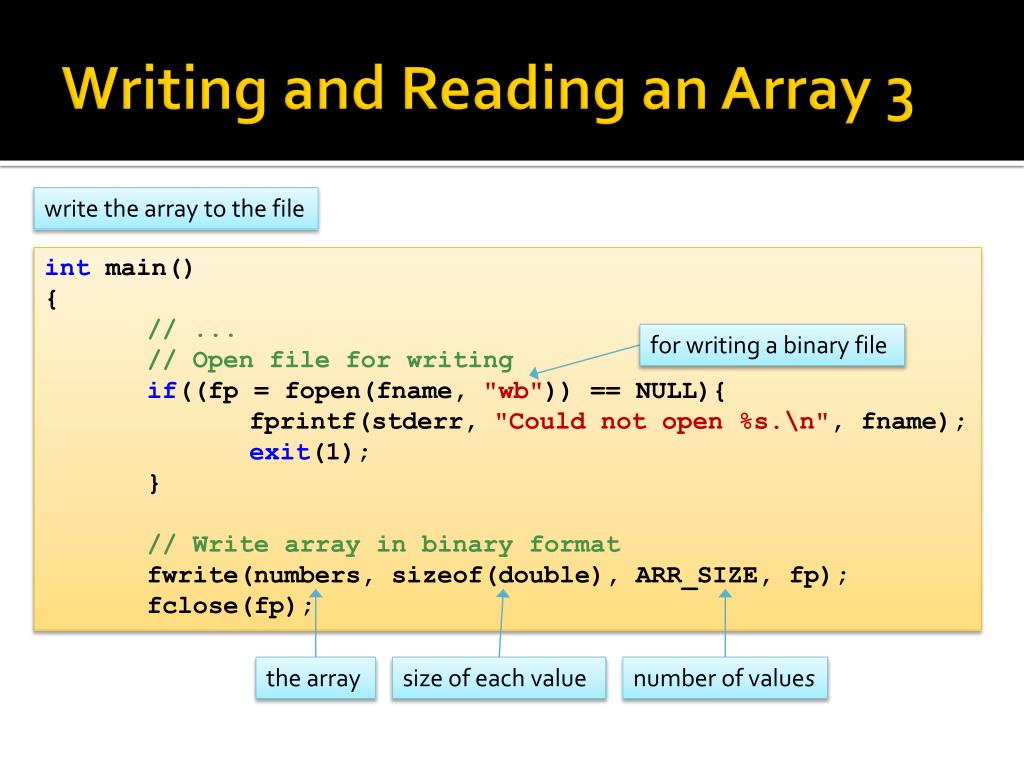Click the 'exit(1);' line
Image resolution: width=1024 pixels, height=768 pixels.
pyautogui.click(x=309, y=452)
